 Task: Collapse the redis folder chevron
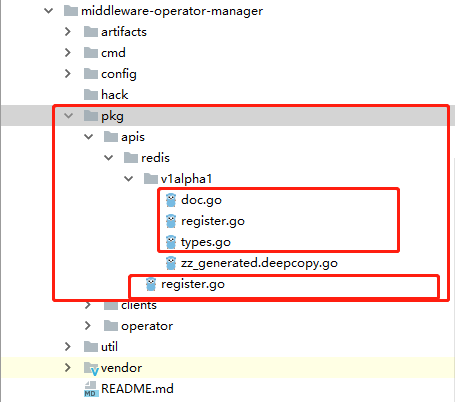point(109,158)
